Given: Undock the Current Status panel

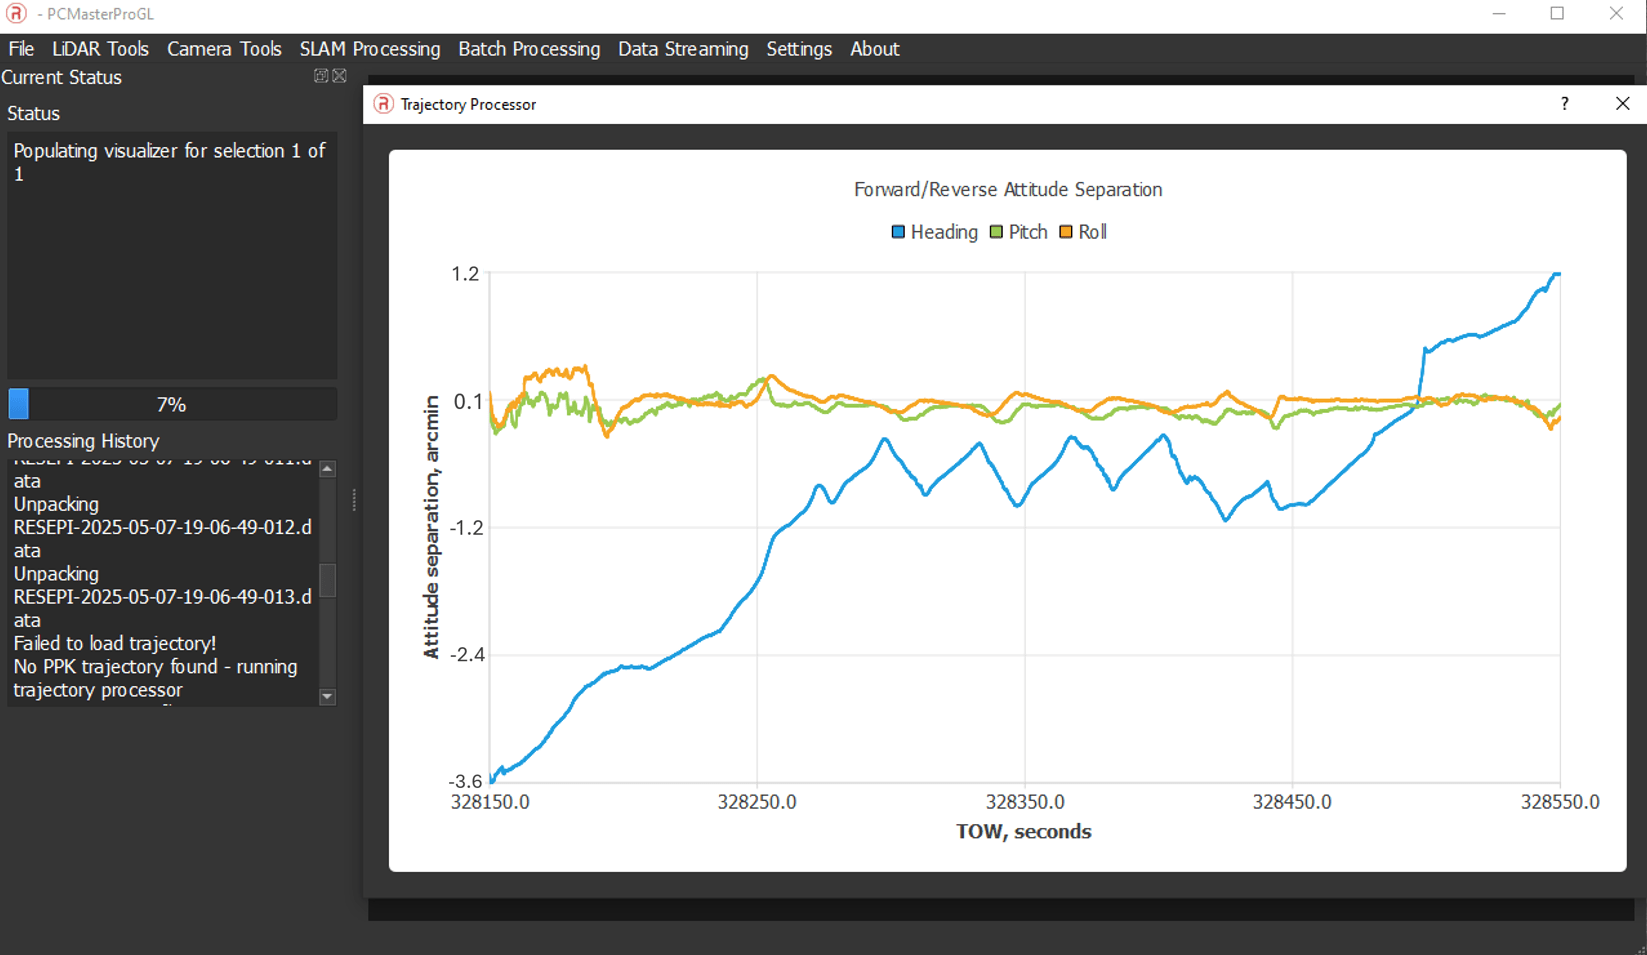Looking at the screenshot, I should point(319,76).
